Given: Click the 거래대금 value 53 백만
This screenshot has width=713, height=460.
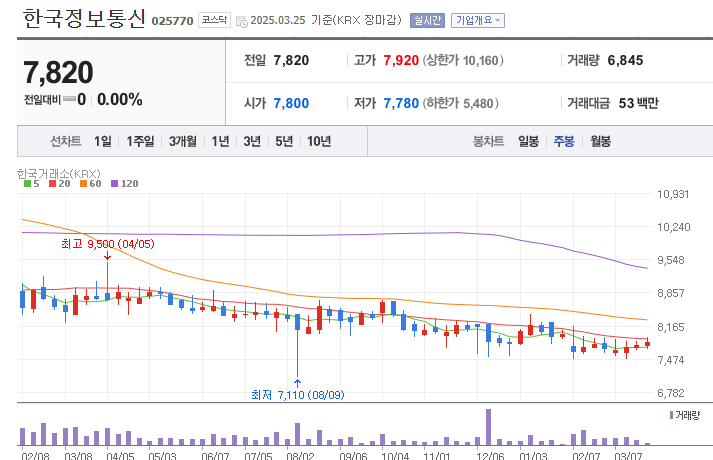Looking at the screenshot, I should tap(638, 103).
